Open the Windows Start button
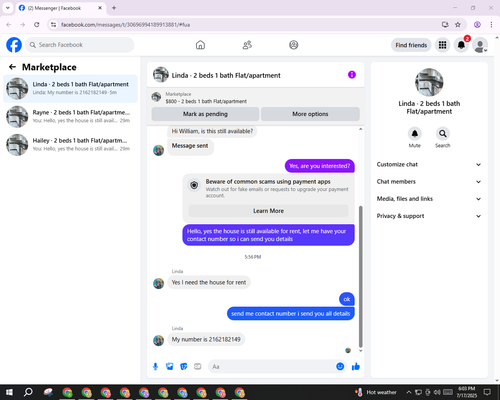This screenshot has width=500, height=400. tap(9, 392)
